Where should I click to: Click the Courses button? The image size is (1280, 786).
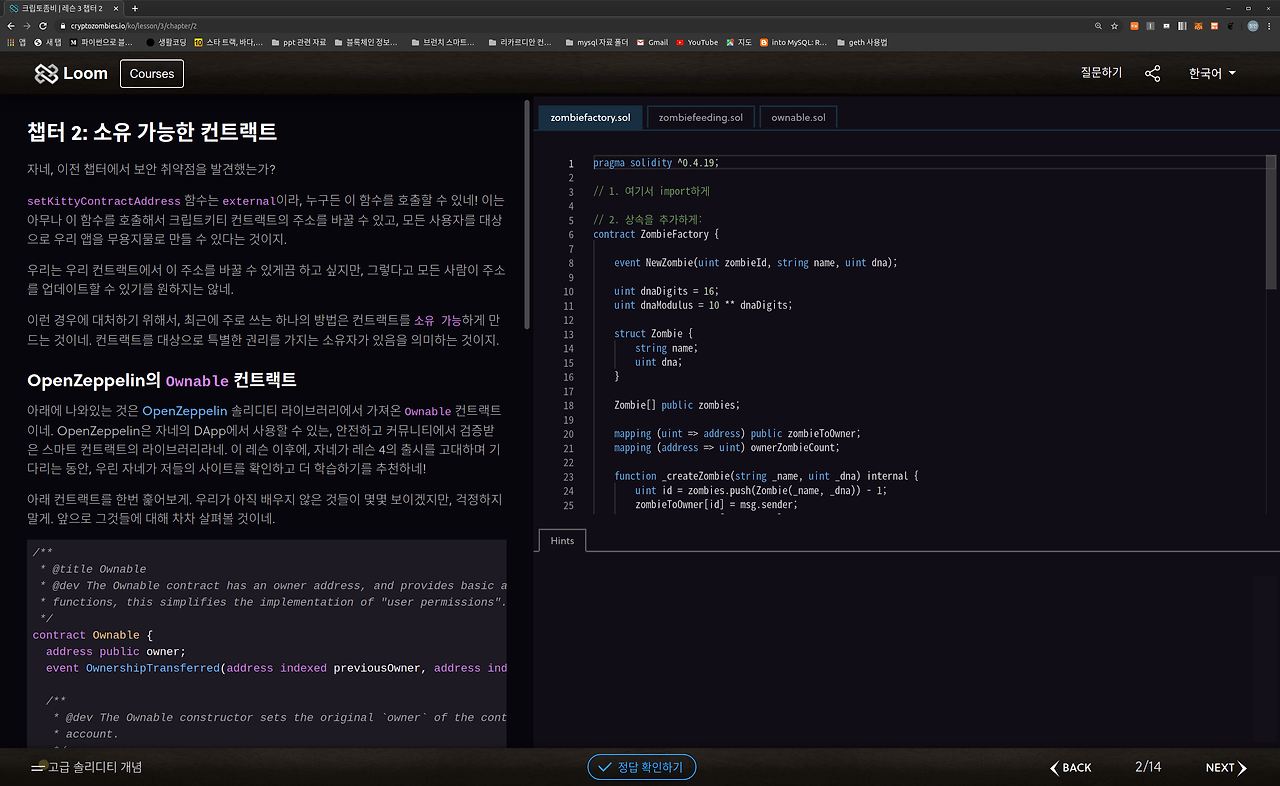pyautogui.click(x=152, y=73)
